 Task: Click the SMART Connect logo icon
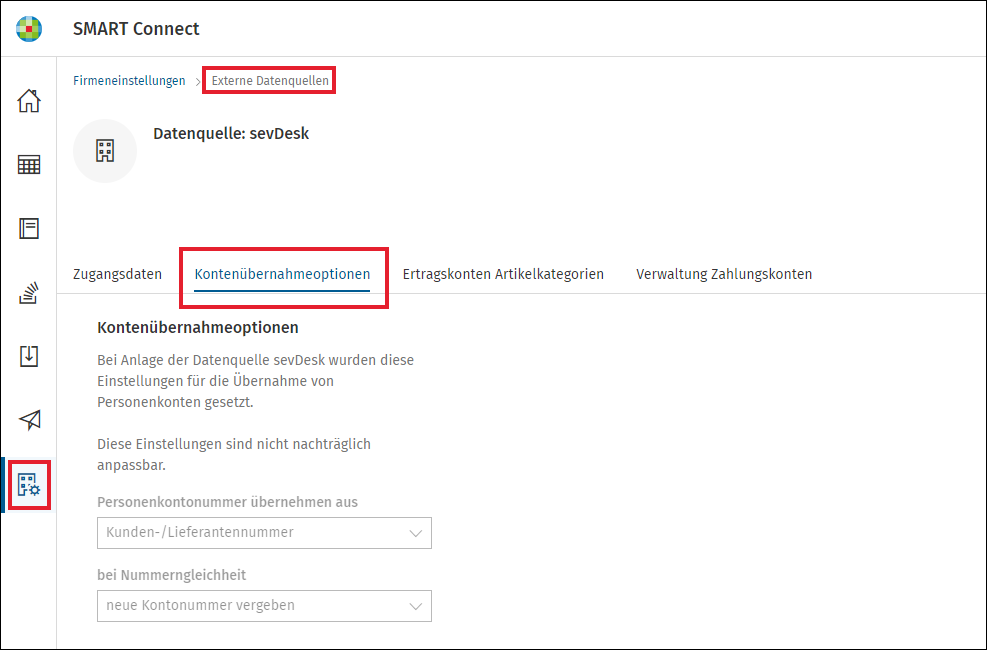point(29,29)
